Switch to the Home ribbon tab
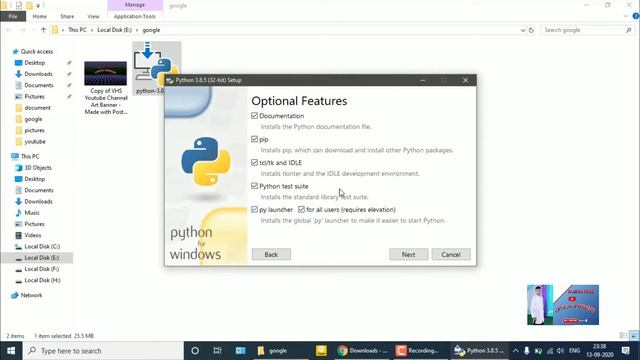Image resolution: width=640 pixels, height=360 pixels. (x=40, y=16)
